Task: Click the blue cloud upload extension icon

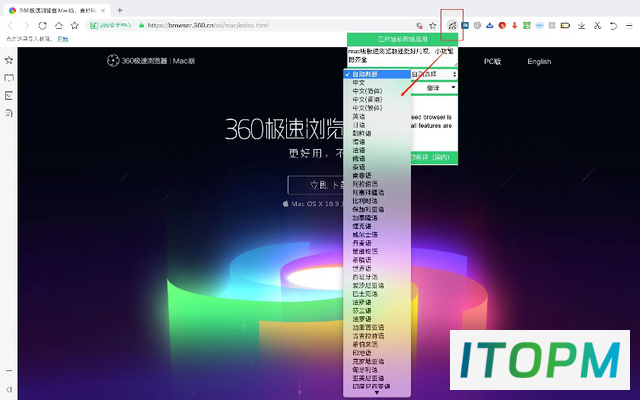Action: click(x=490, y=25)
